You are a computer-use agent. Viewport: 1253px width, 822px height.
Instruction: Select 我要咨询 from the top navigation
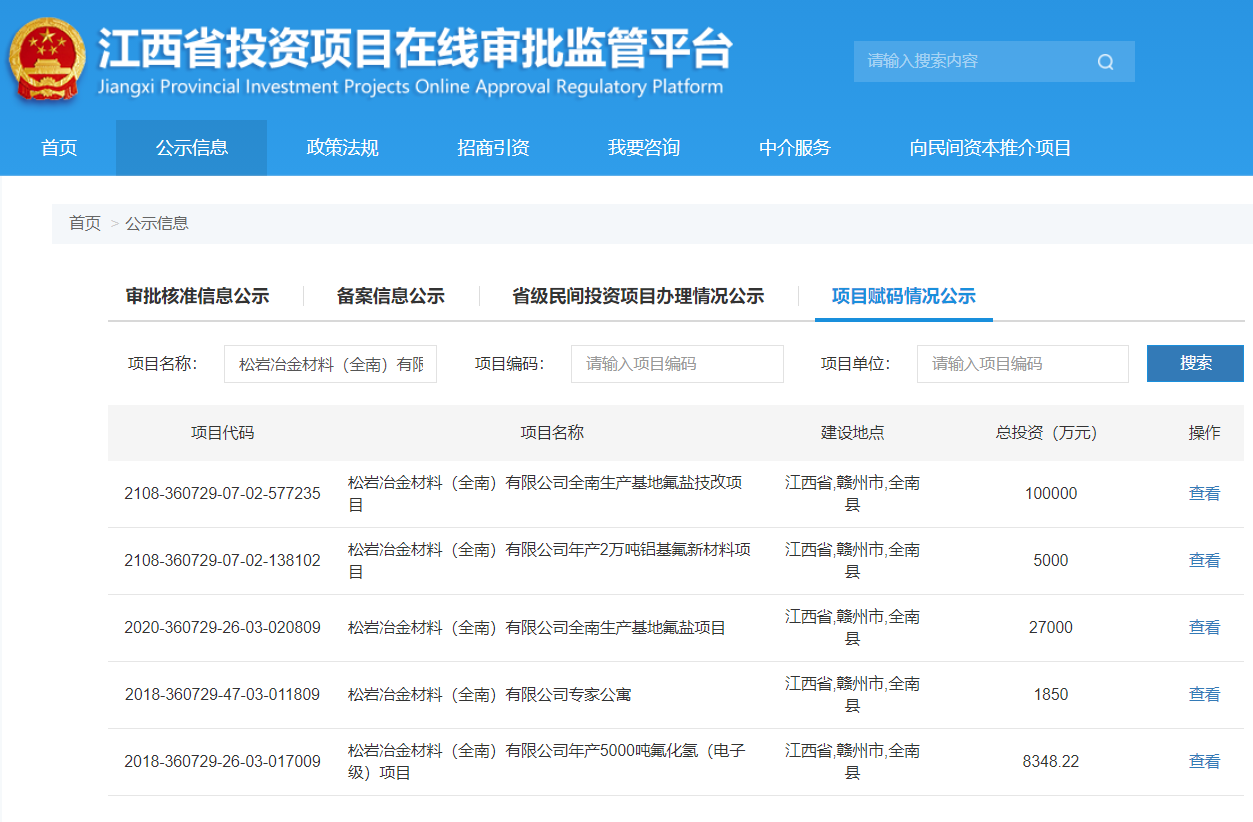643,148
